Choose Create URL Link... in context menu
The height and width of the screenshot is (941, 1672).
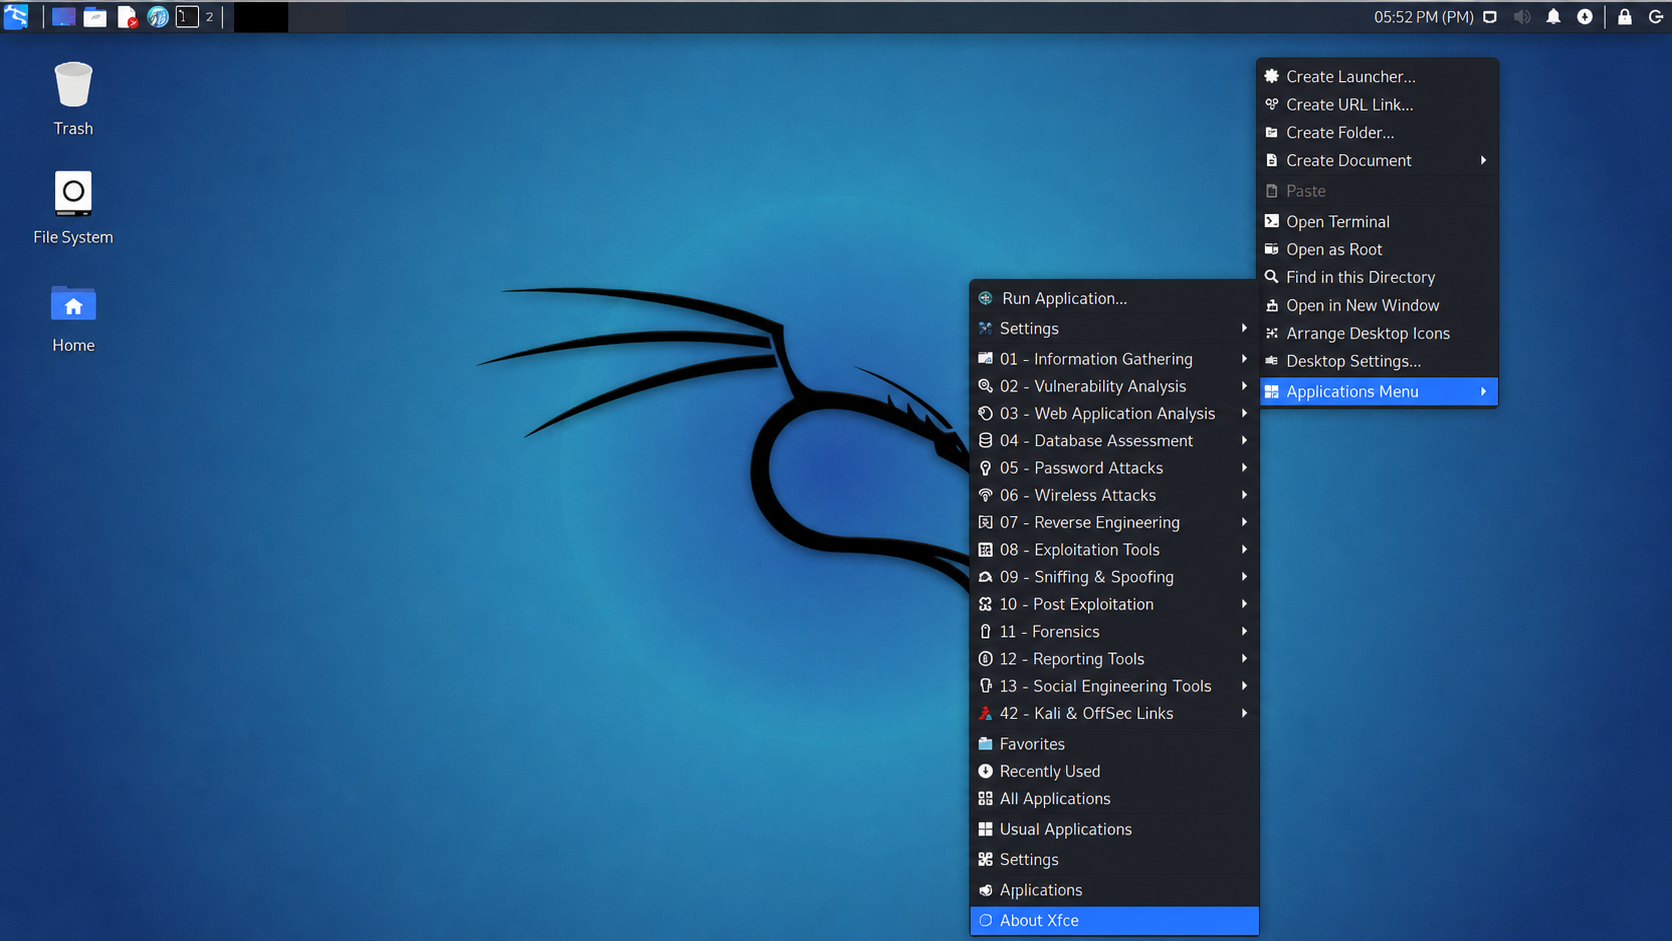(x=1378, y=104)
